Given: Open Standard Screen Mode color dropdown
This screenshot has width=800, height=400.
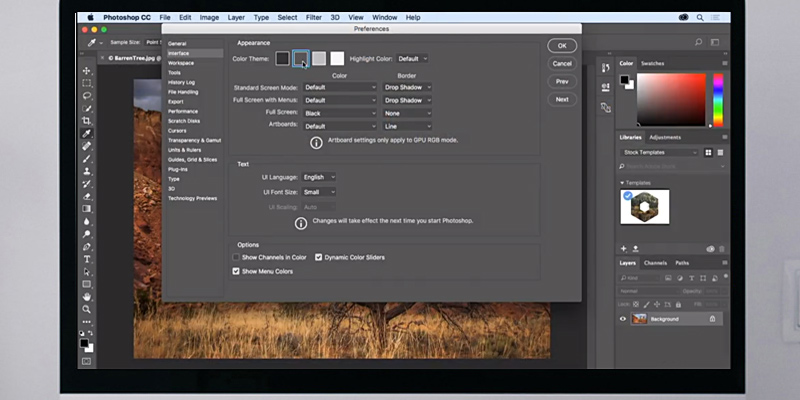Looking at the screenshot, I should click(340, 87).
